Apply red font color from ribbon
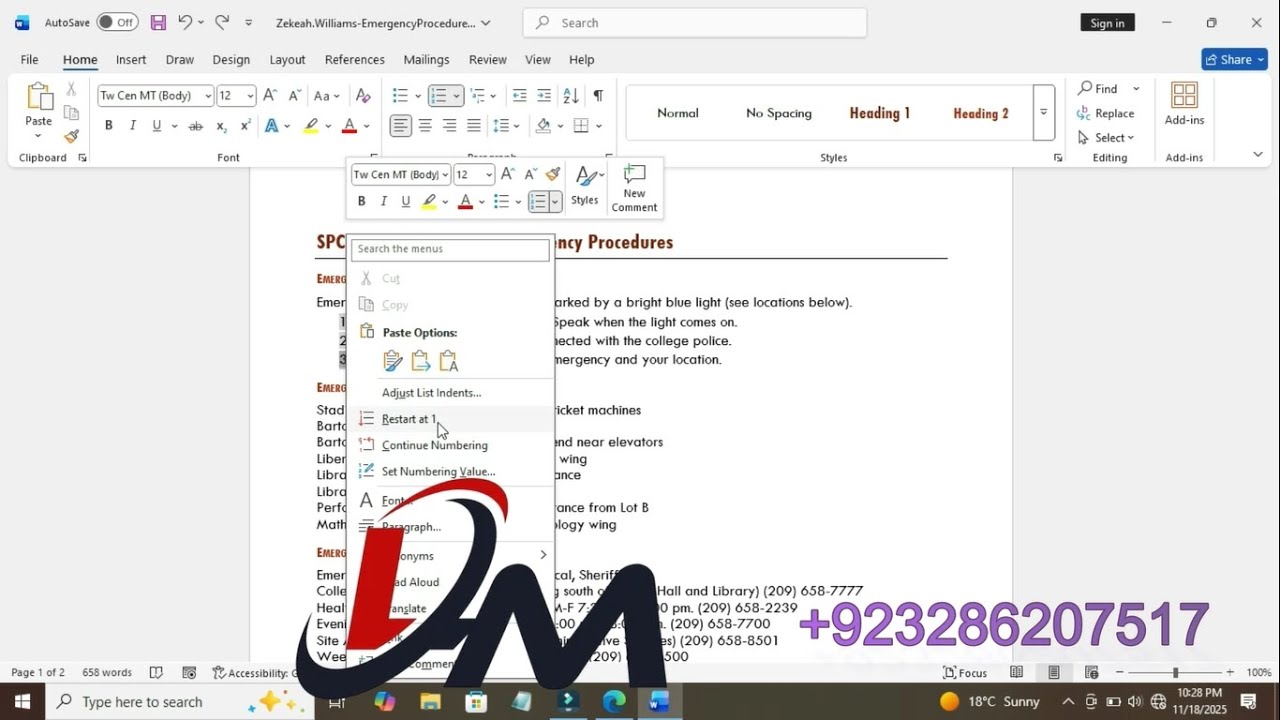This screenshot has width=1280, height=720. 349,126
